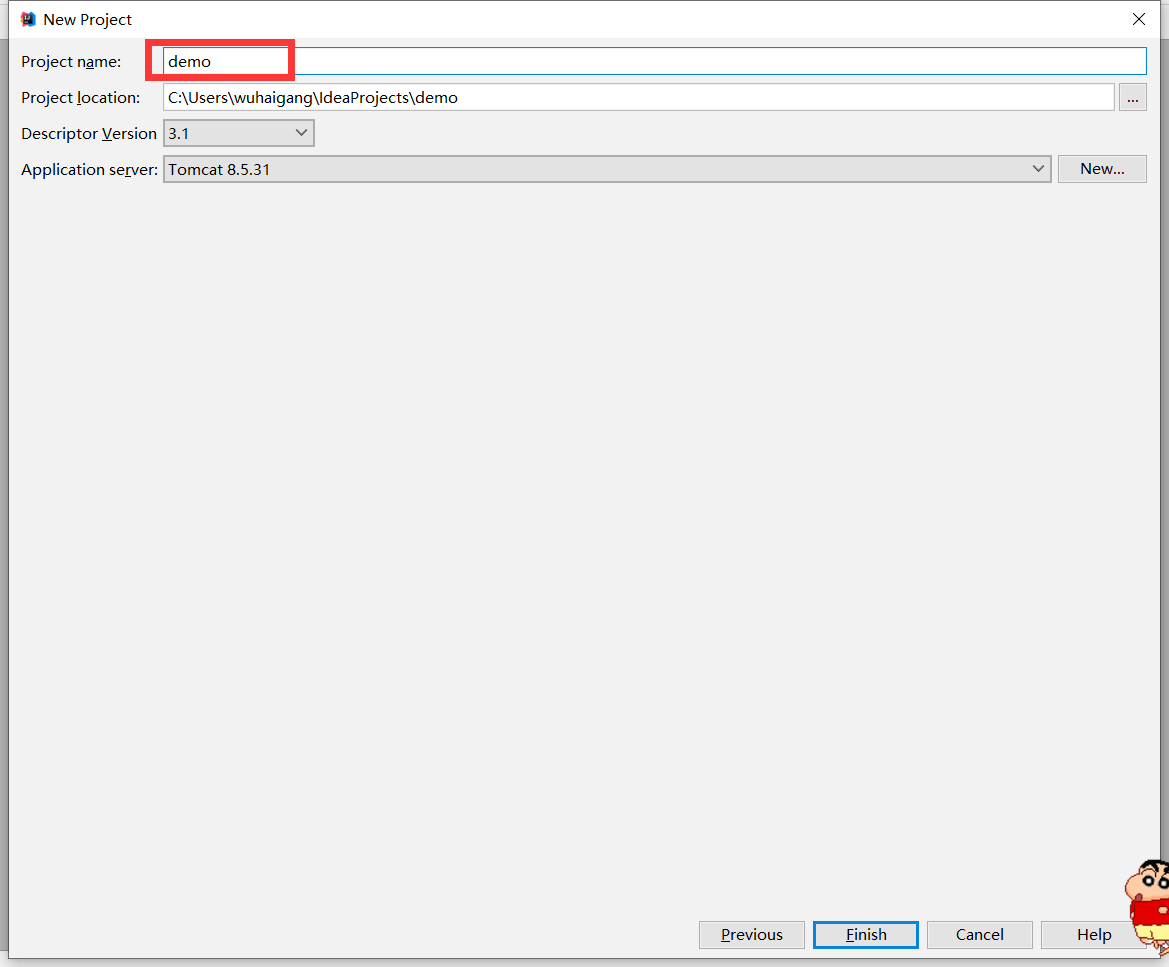The width and height of the screenshot is (1169, 967).
Task: Click the New Project title text
Action: pyautogui.click(x=87, y=20)
